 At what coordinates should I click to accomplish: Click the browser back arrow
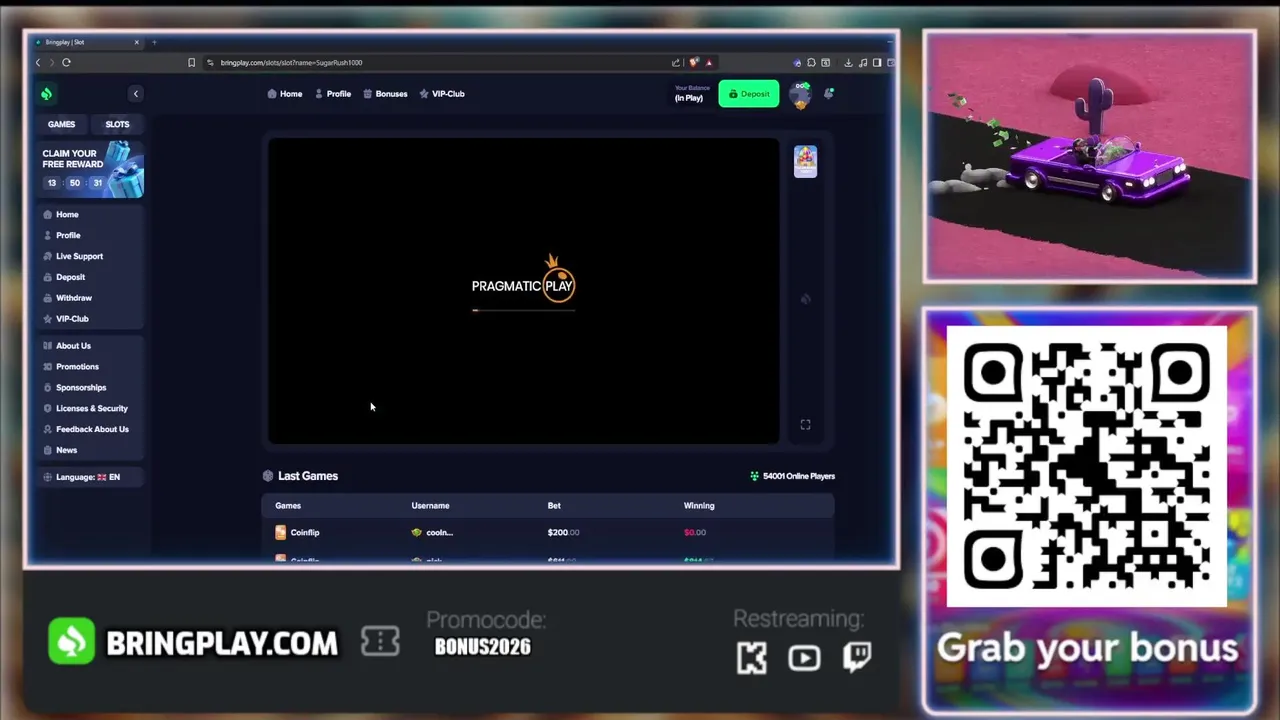[38, 62]
